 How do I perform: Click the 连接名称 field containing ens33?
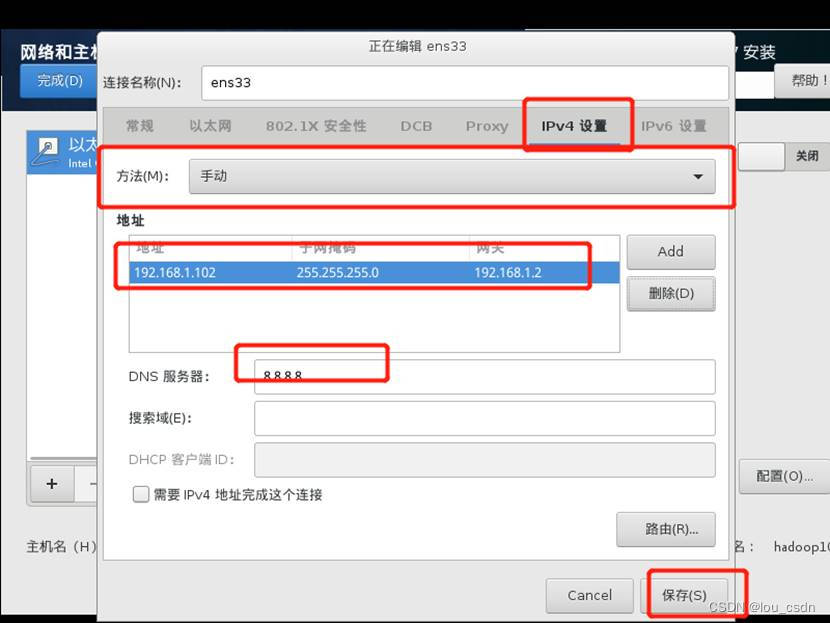(x=465, y=83)
